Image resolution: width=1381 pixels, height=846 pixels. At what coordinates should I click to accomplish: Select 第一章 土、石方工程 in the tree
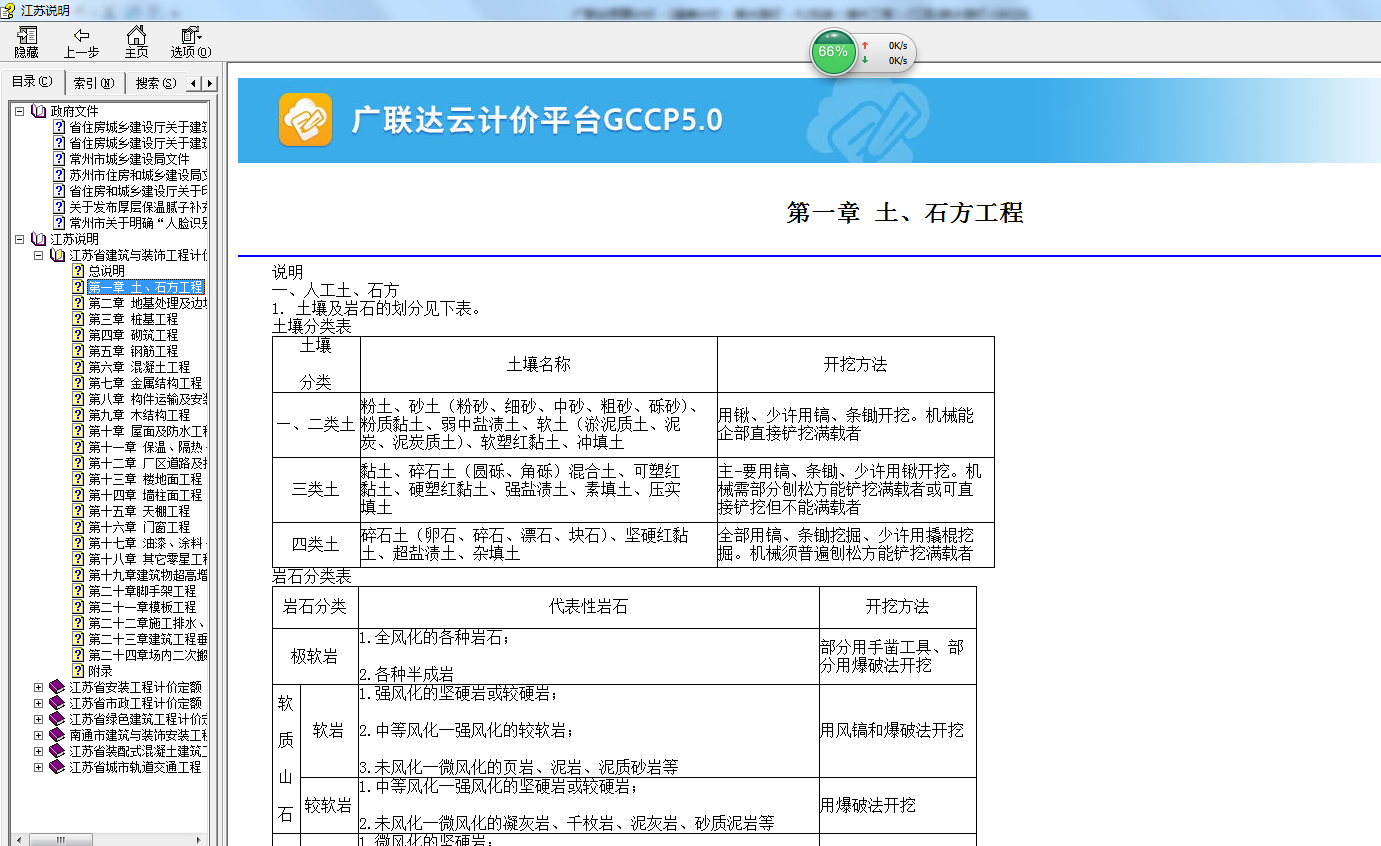point(146,287)
